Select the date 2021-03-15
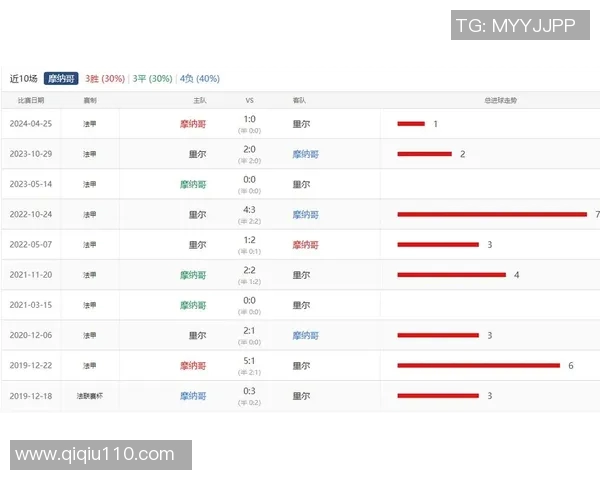The width and height of the screenshot is (600, 480). pyautogui.click(x=31, y=305)
